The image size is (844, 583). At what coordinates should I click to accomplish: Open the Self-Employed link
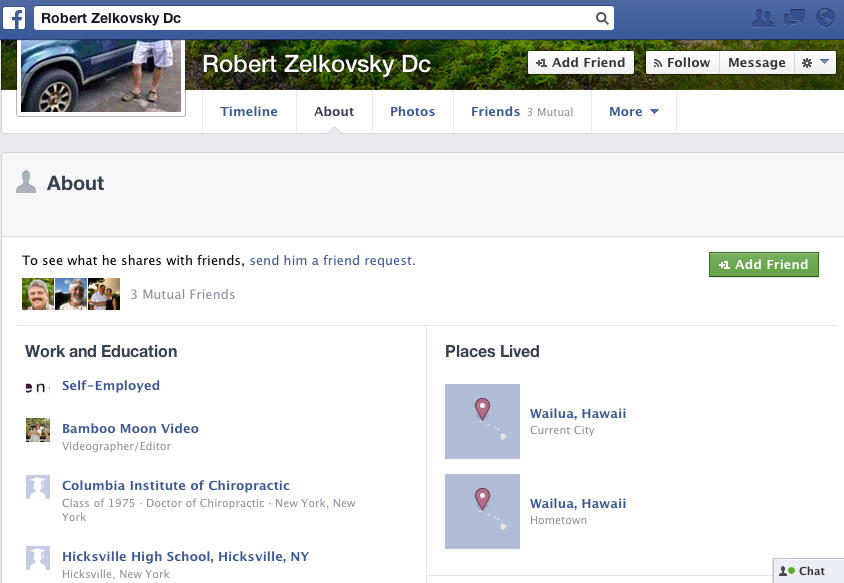[111, 386]
